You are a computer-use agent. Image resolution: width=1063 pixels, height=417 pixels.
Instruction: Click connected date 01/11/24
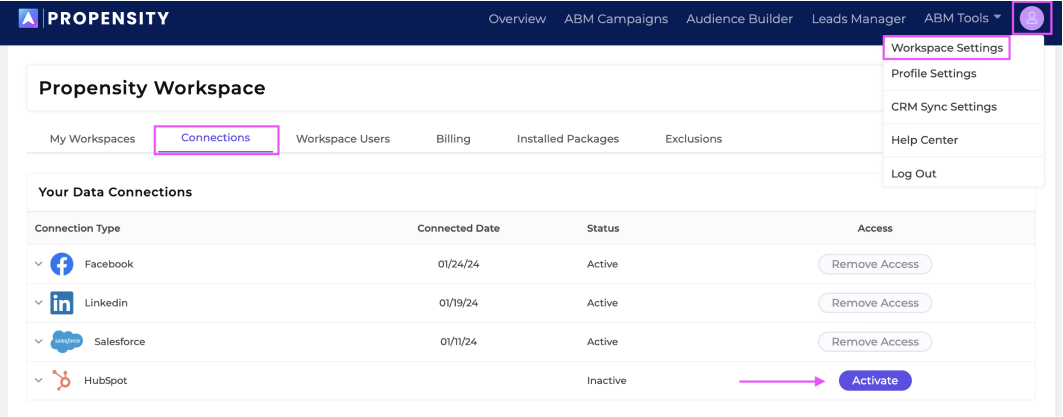458,342
